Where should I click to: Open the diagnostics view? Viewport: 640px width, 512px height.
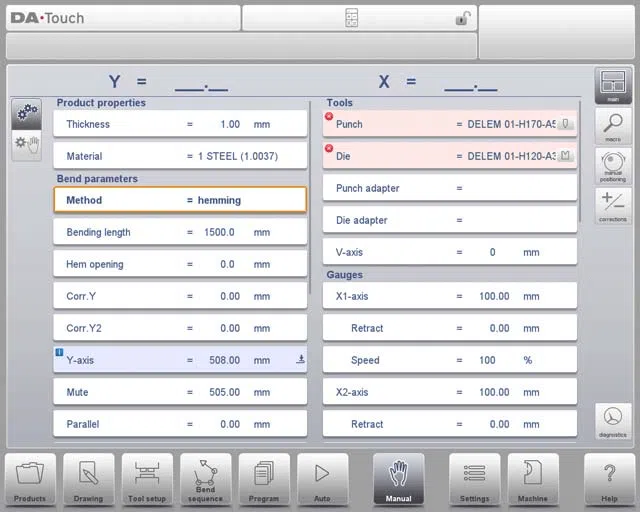pyautogui.click(x=613, y=422)
